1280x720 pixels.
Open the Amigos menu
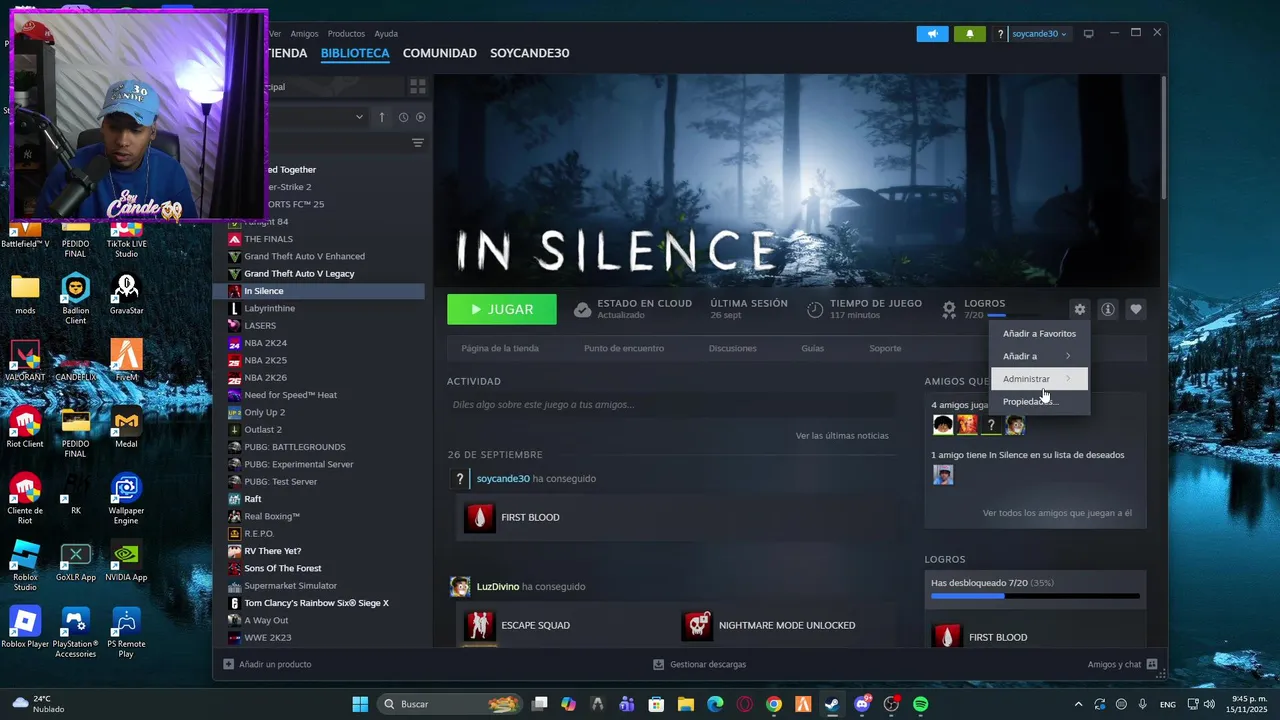click(304, 34)
